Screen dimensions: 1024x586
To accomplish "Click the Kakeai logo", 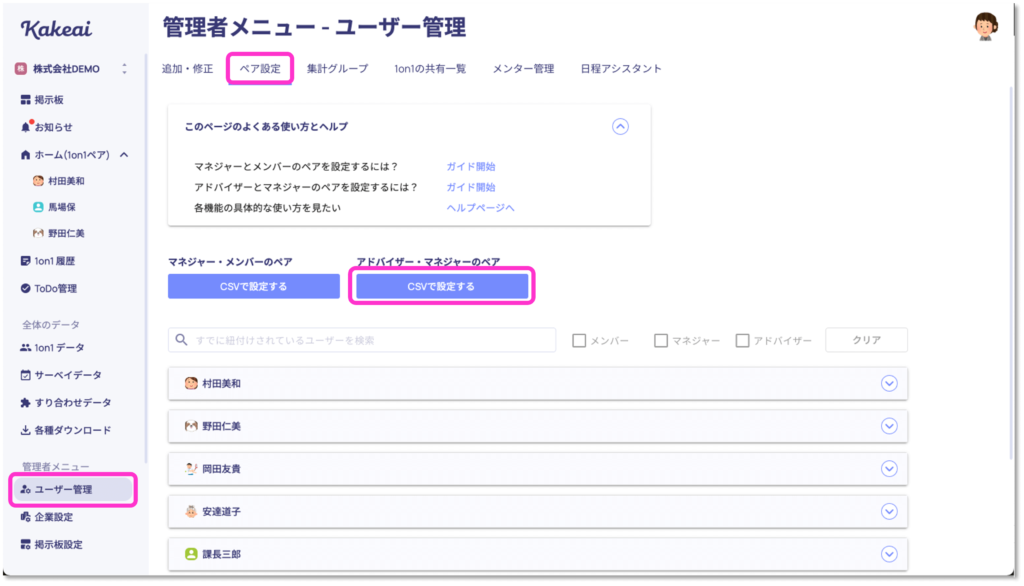I will (x=56, y=29).
